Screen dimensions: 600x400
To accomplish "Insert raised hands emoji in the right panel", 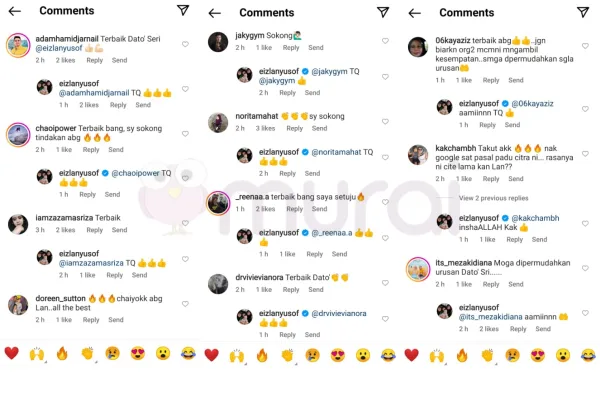I will tap(437, 355).
